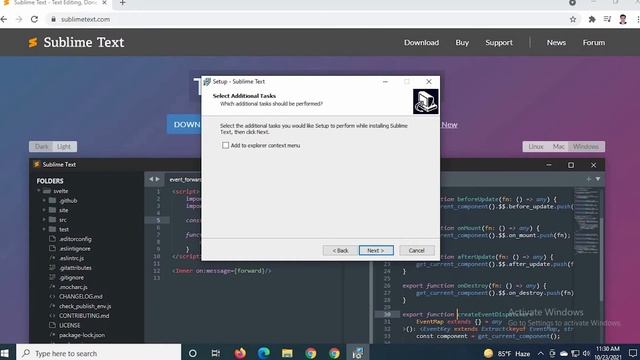Go forward in browser history
Image resolution: width=640 pixels, height=360 pixels.
(19, 19)
